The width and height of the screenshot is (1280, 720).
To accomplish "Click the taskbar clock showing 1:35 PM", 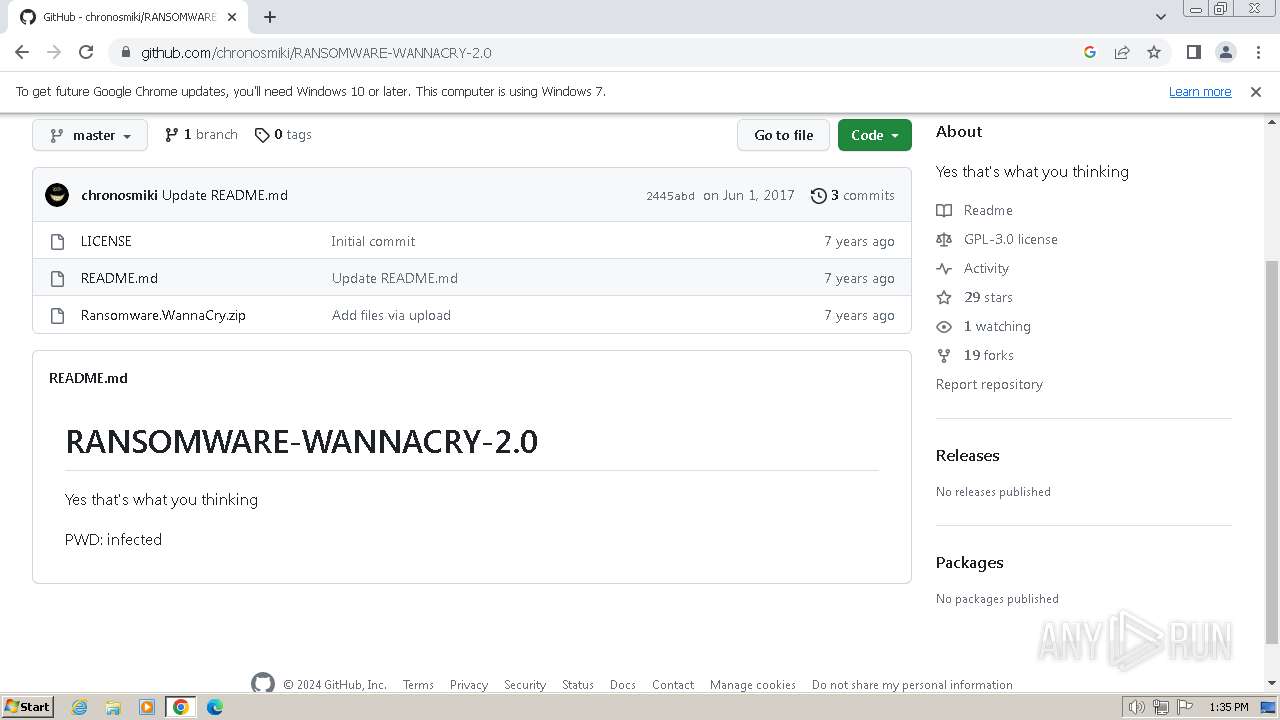I will (1229, 707).
